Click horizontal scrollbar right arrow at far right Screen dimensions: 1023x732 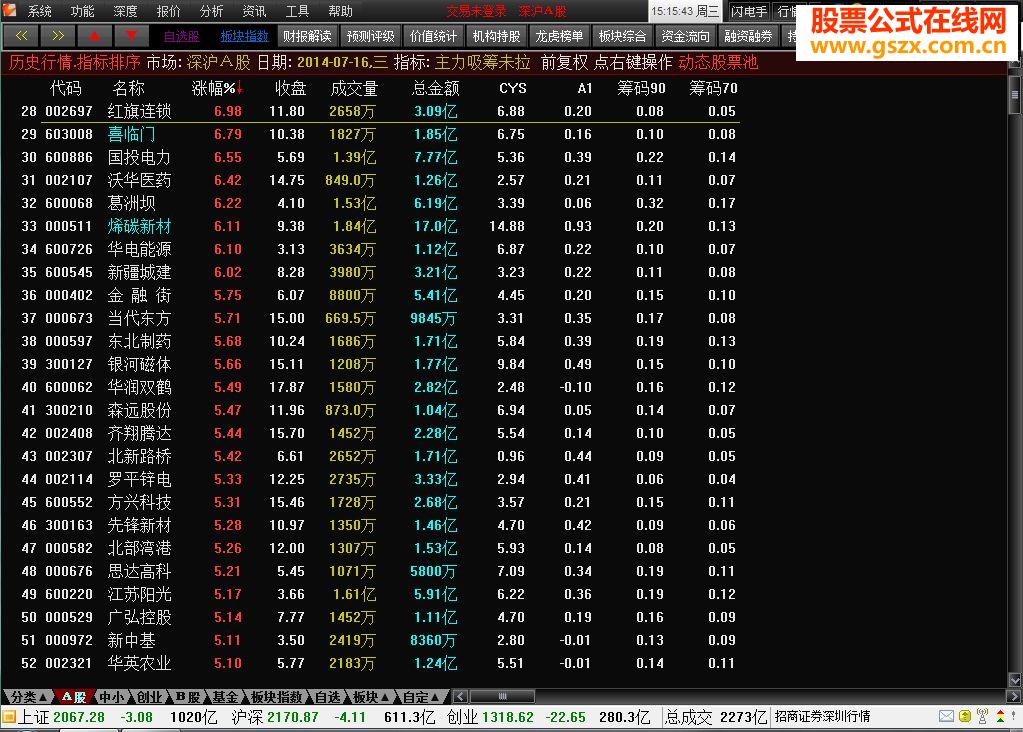click(1014, 696)
